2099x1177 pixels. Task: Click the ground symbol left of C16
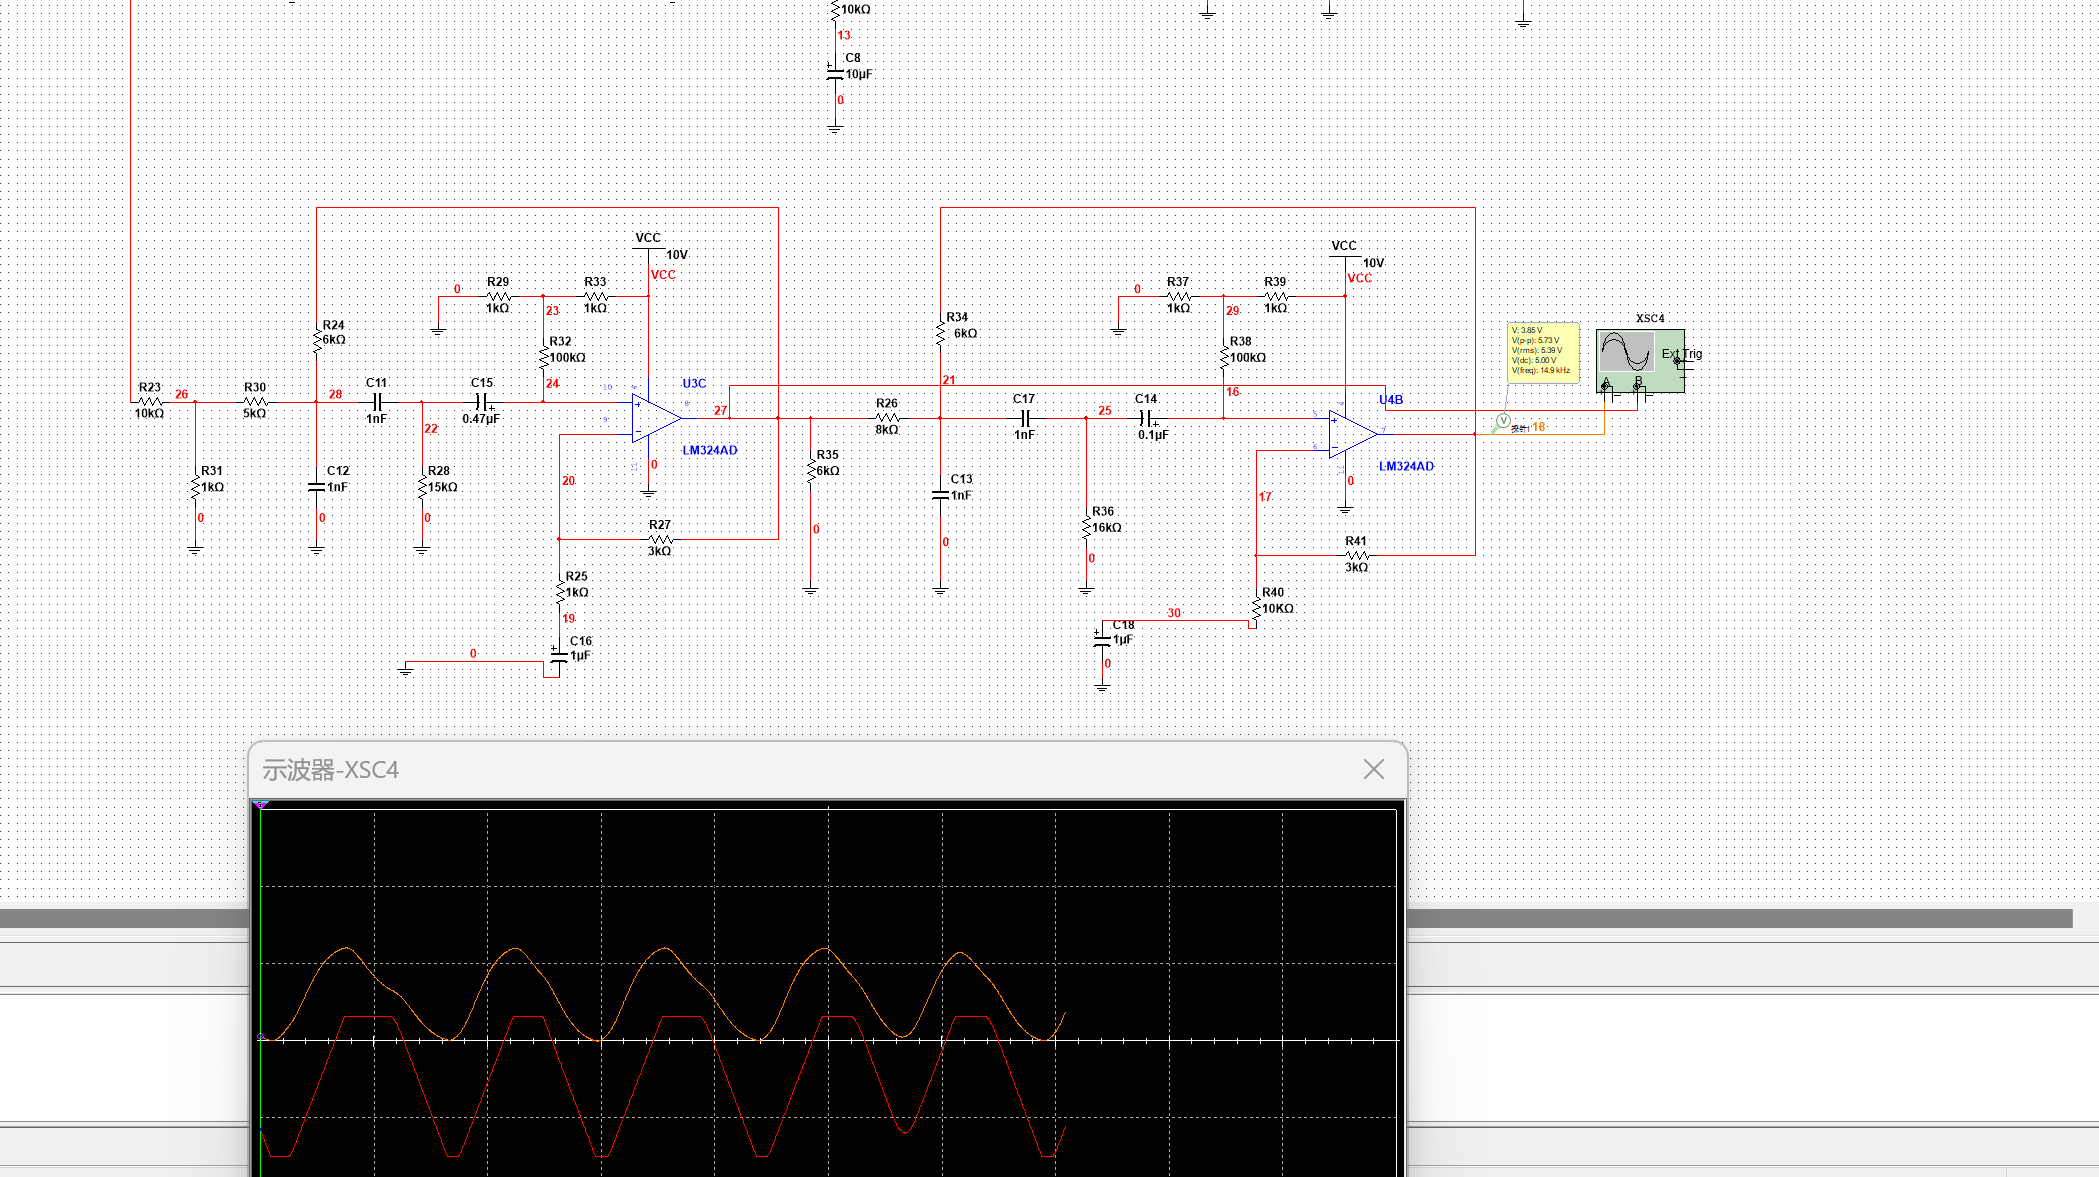point(405,669)
